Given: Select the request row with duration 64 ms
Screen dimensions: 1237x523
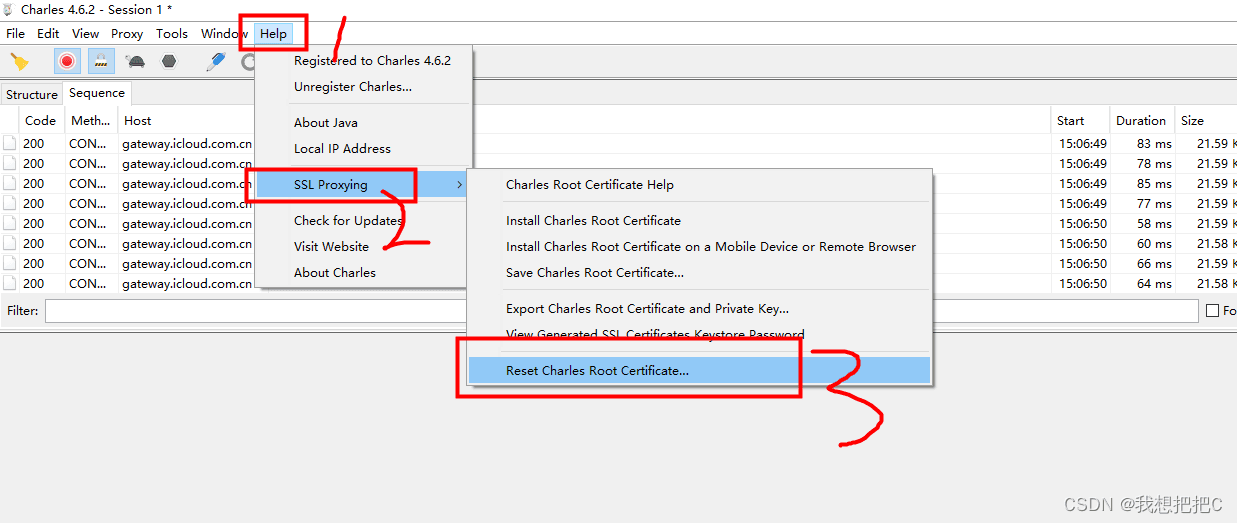Looking at the screenshot, I should pyautogui.click(x=618, y=283).
